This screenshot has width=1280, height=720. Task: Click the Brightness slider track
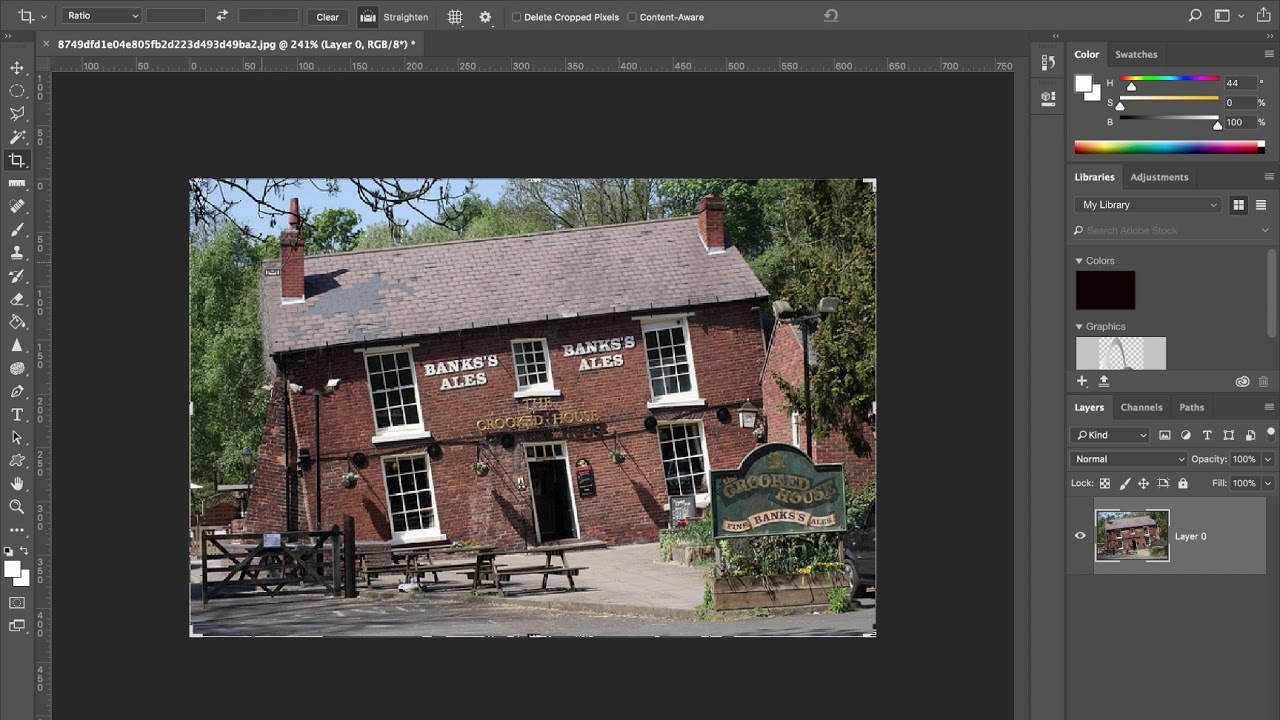coord(1168,118)
